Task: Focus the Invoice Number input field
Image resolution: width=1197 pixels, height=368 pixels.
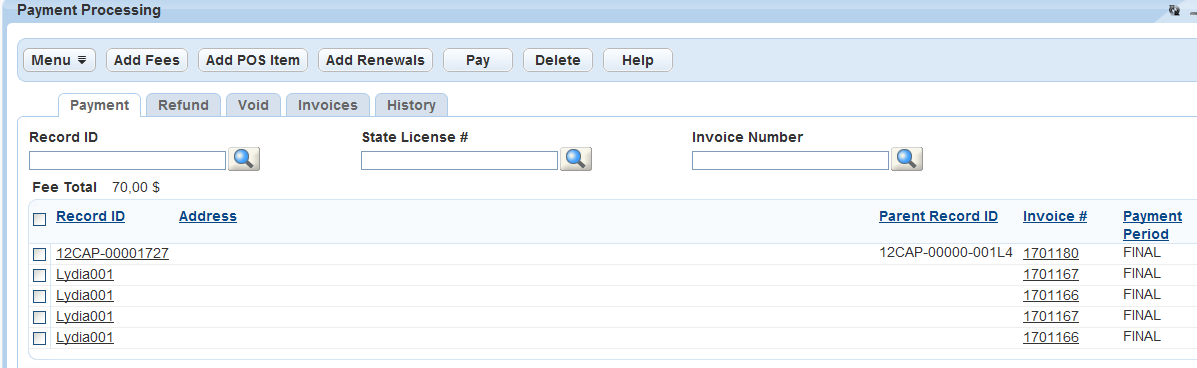Action: coord(790,160)
